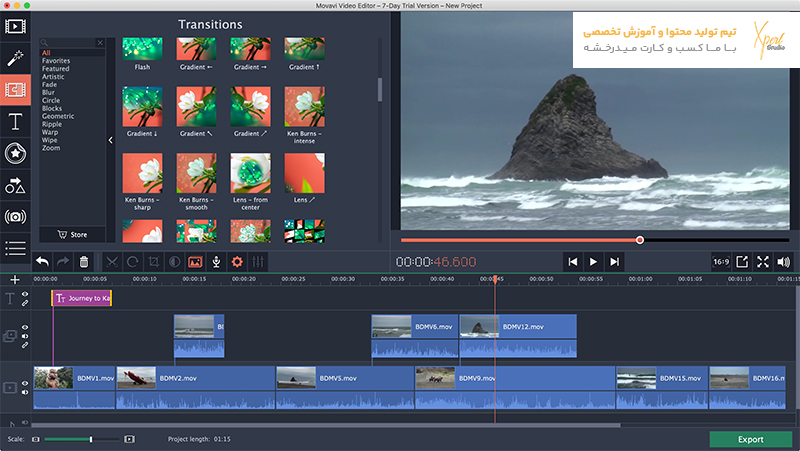Select the Blur category
This screenshot has width=800, height=451.
48,92
